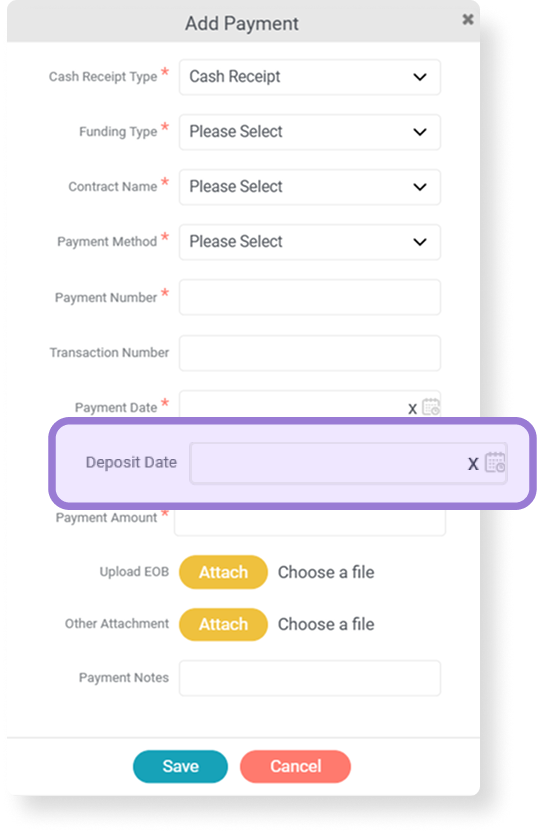The image size is (537, 833).
Task: Clear the Payment Date with its X icon
Action: point(412,409)
